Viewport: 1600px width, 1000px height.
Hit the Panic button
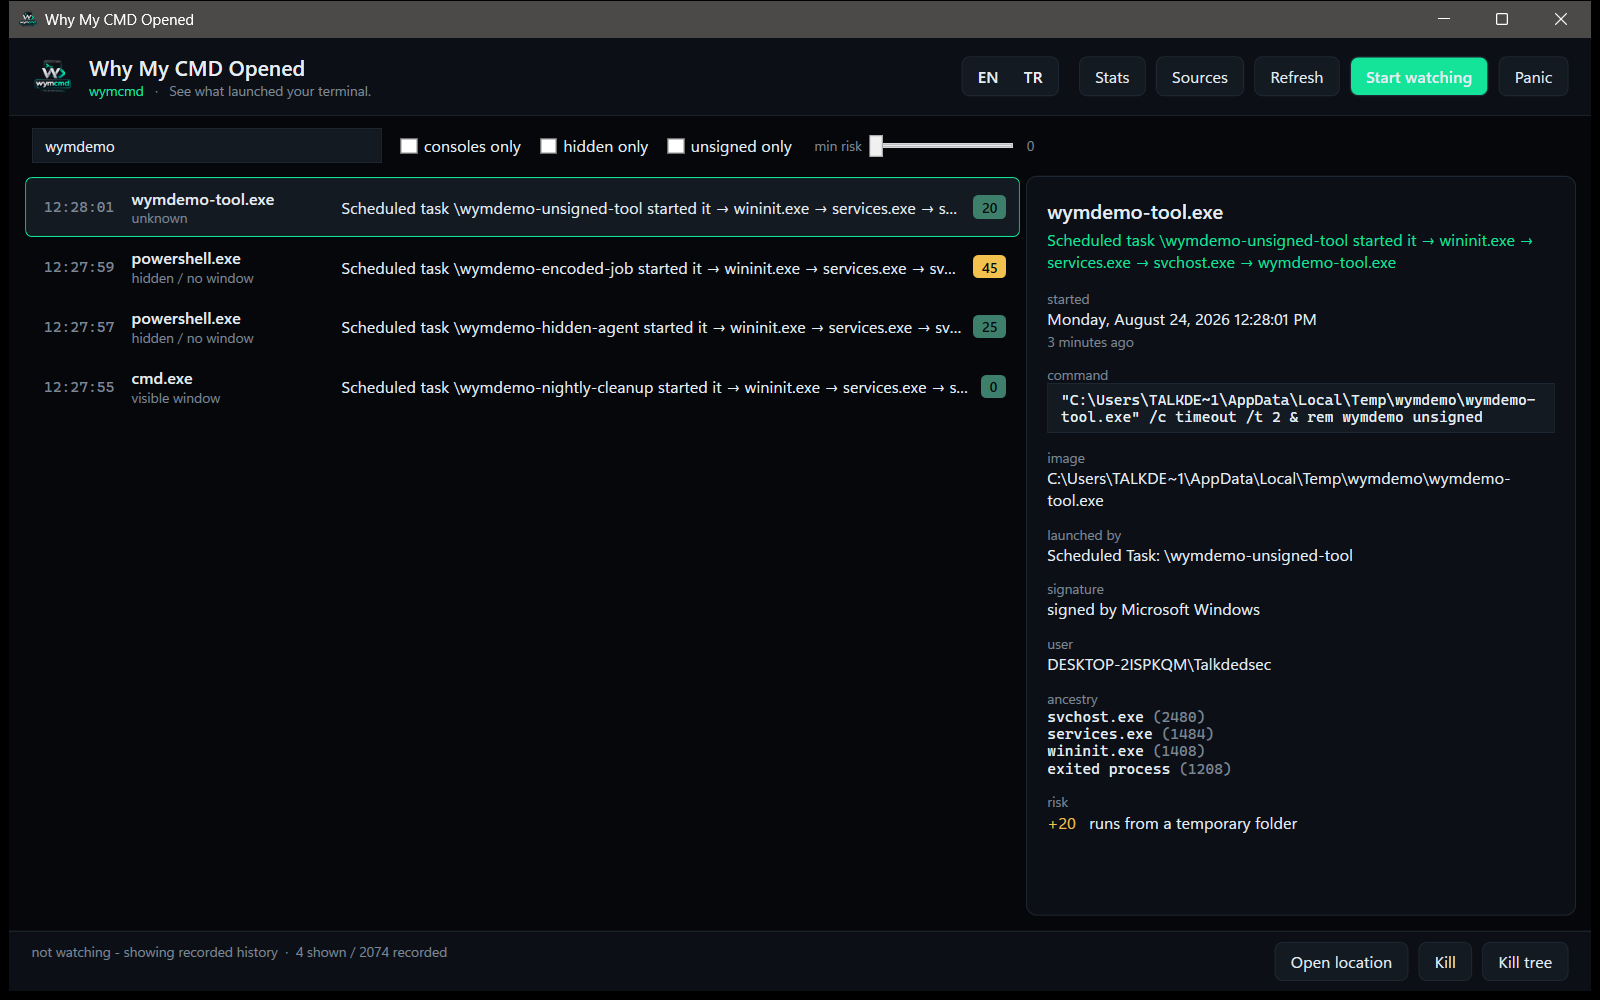coord(1533,77)
